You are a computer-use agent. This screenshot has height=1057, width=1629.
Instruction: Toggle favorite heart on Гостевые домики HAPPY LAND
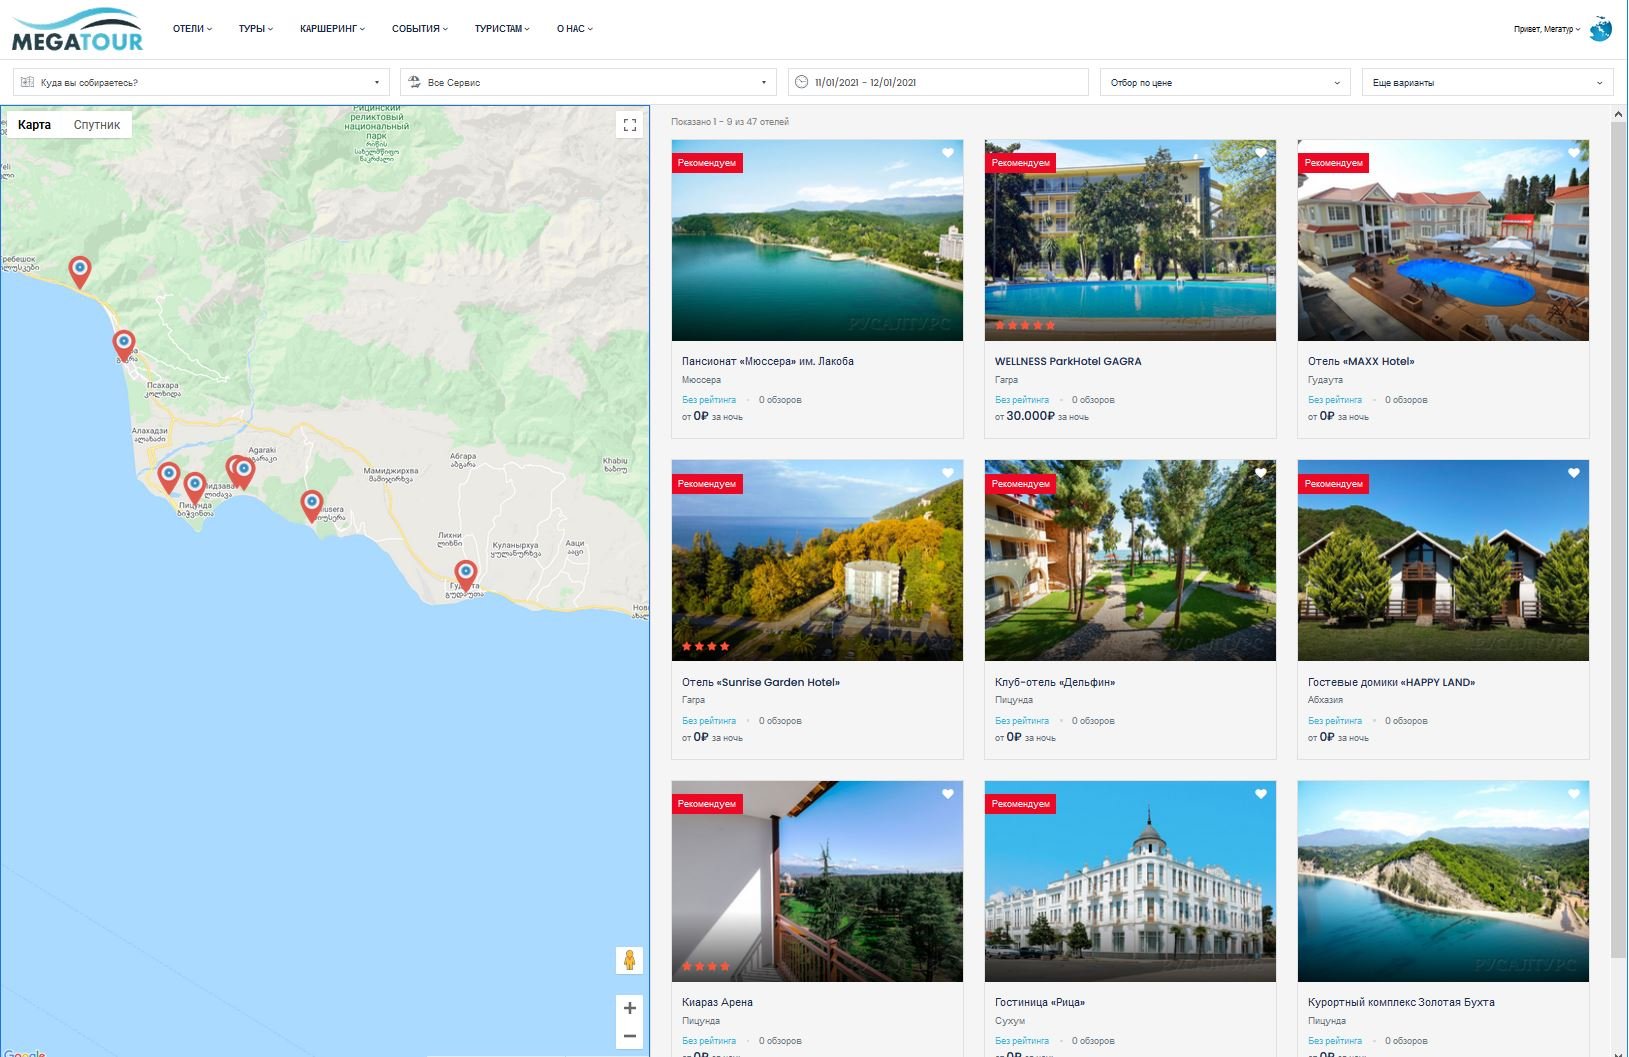pyautogui.click(x=1573, y=473)
